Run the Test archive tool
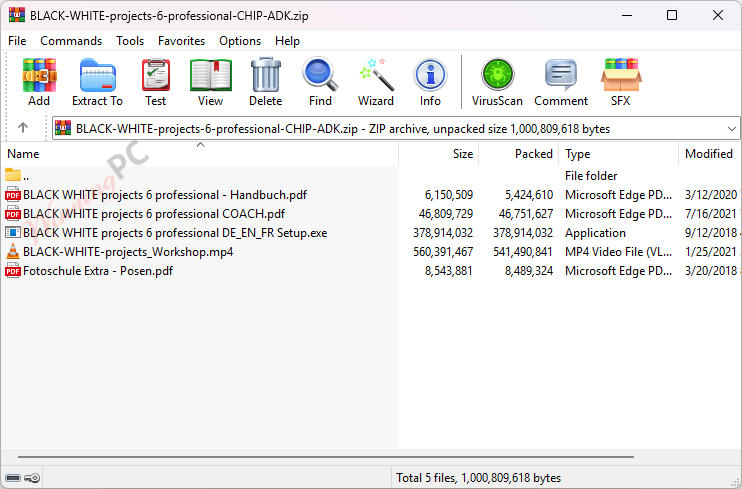This screenshot has height=489, width=742. (x=156, y=75)
